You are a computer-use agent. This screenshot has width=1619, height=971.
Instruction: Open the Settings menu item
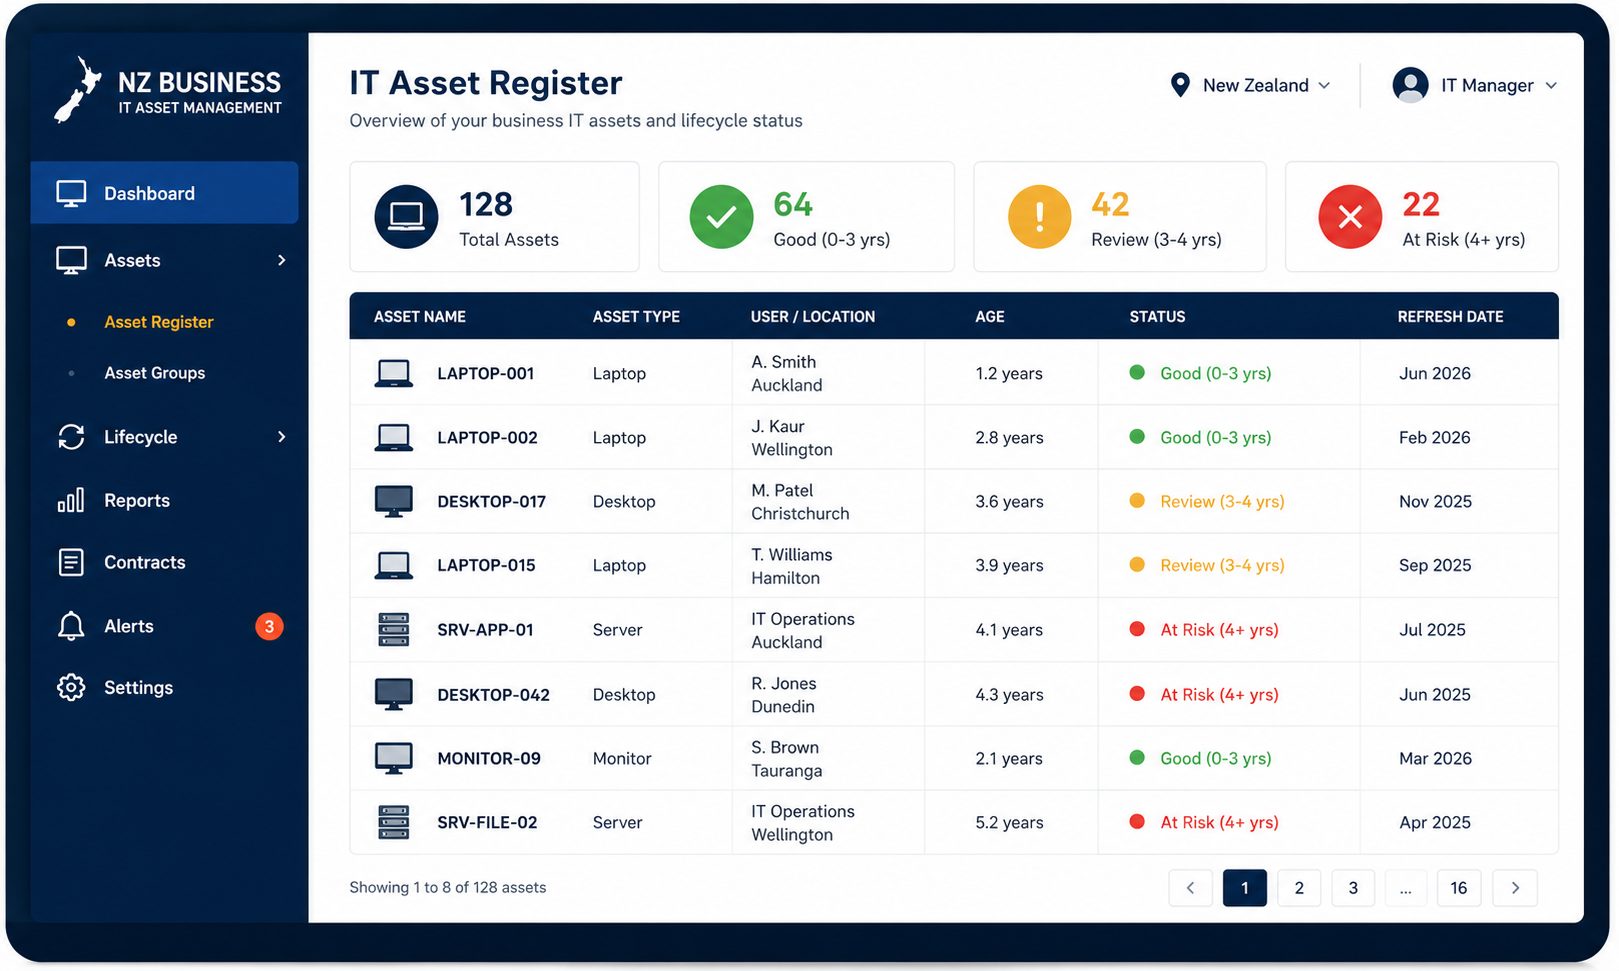(x=139, y=687)
